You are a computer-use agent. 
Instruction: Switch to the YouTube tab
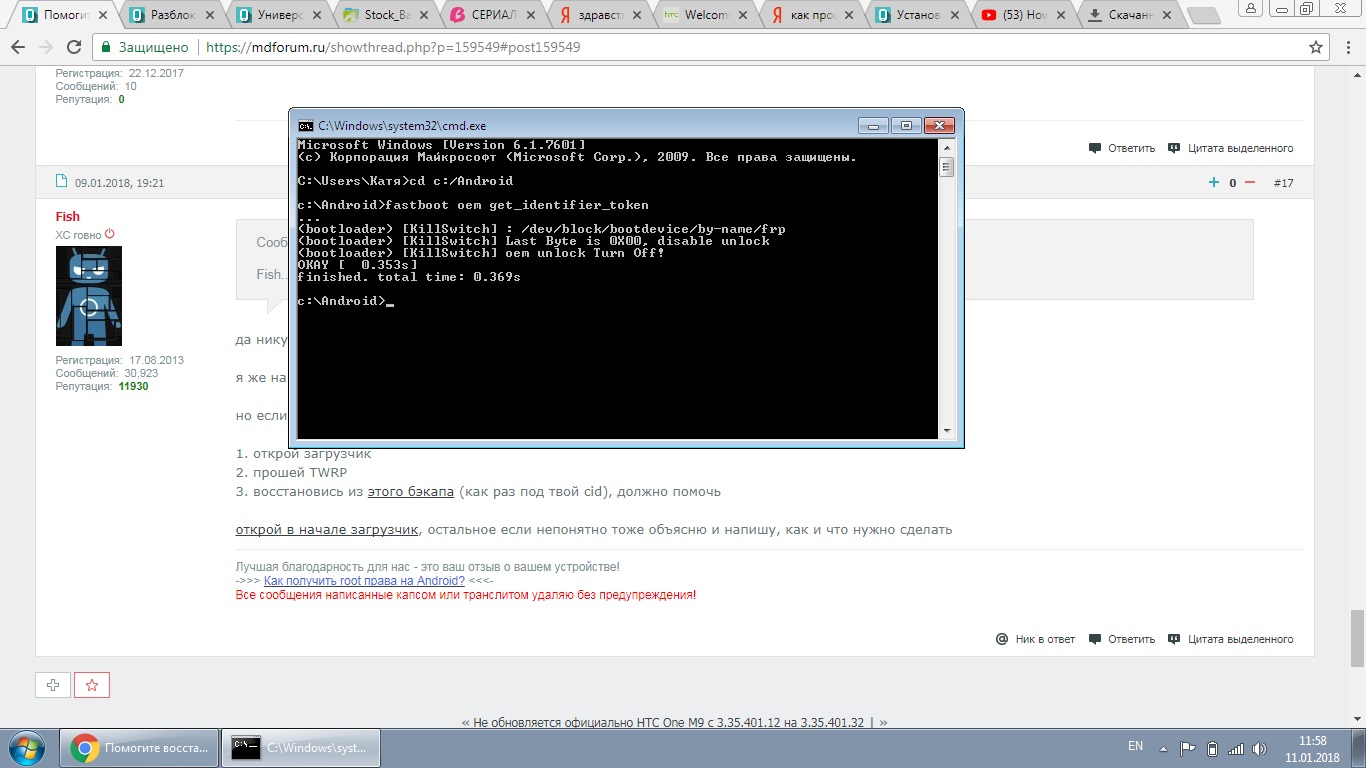(x=1020, y=15)
